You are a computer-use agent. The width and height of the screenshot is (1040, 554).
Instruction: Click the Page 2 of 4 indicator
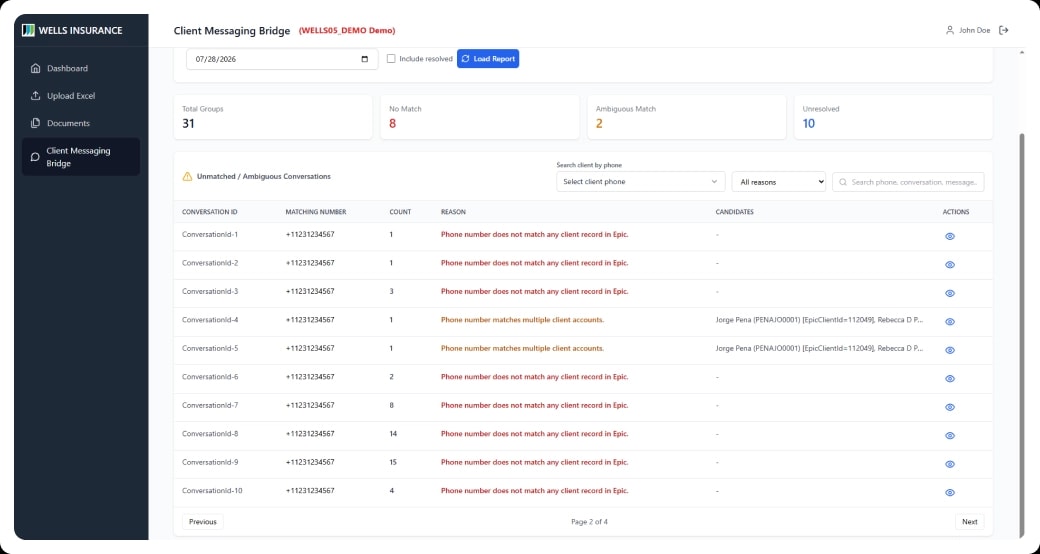click(589, 521)
